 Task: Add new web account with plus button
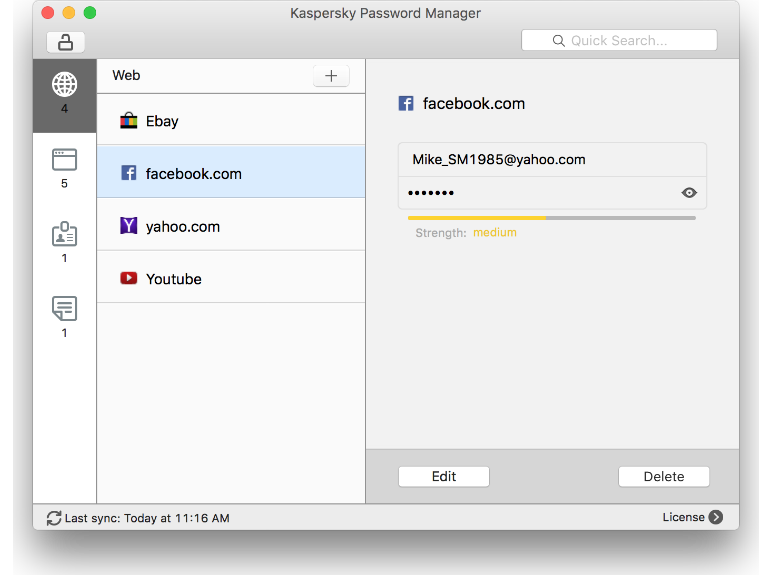click(x=331, y=76)
